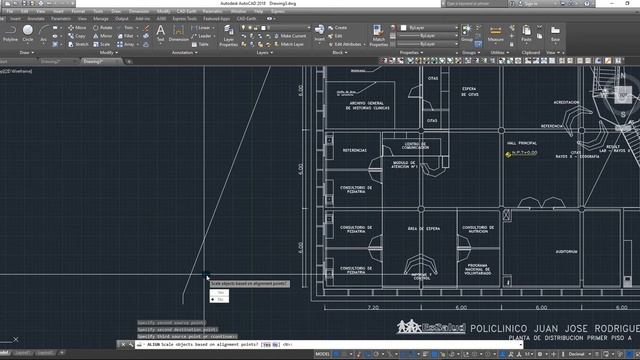Select the Dimension tool

click(179, 33)
